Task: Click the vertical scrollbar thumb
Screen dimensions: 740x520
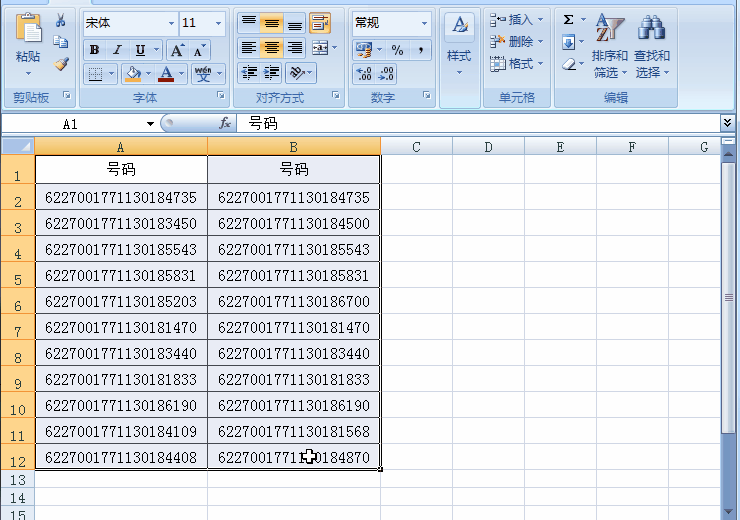Action: point(728,297)
